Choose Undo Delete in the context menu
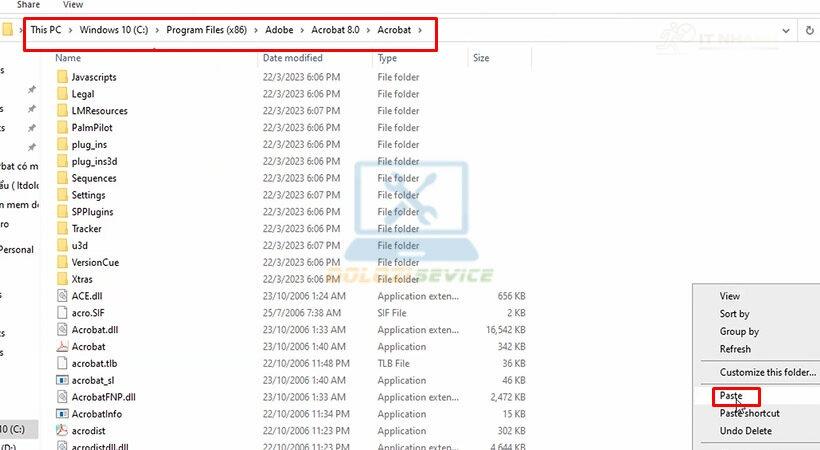The width and height of the screenshot is (820, 450). click(x=745, y=431)
